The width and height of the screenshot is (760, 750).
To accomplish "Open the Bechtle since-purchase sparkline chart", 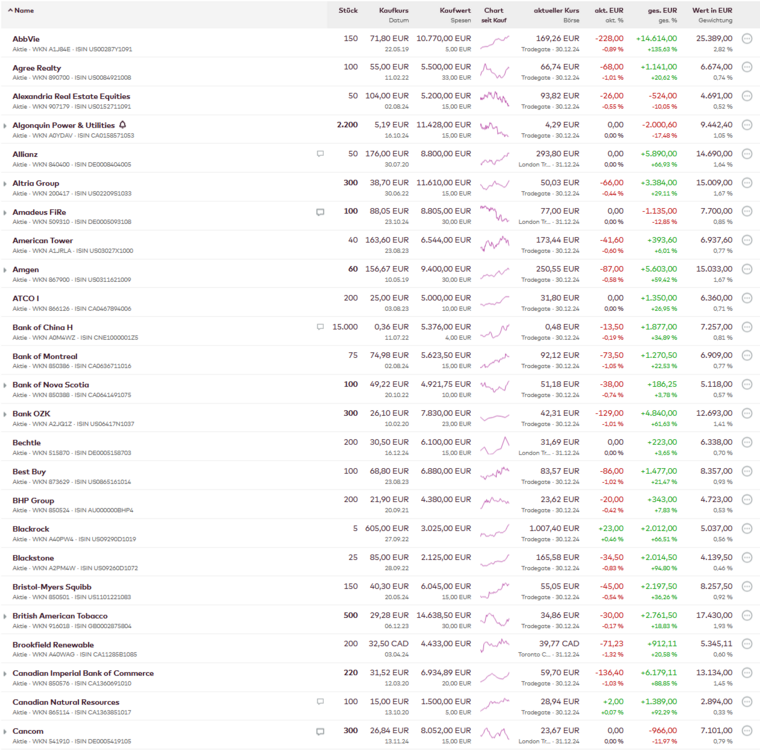I will [x=494, y=446].
